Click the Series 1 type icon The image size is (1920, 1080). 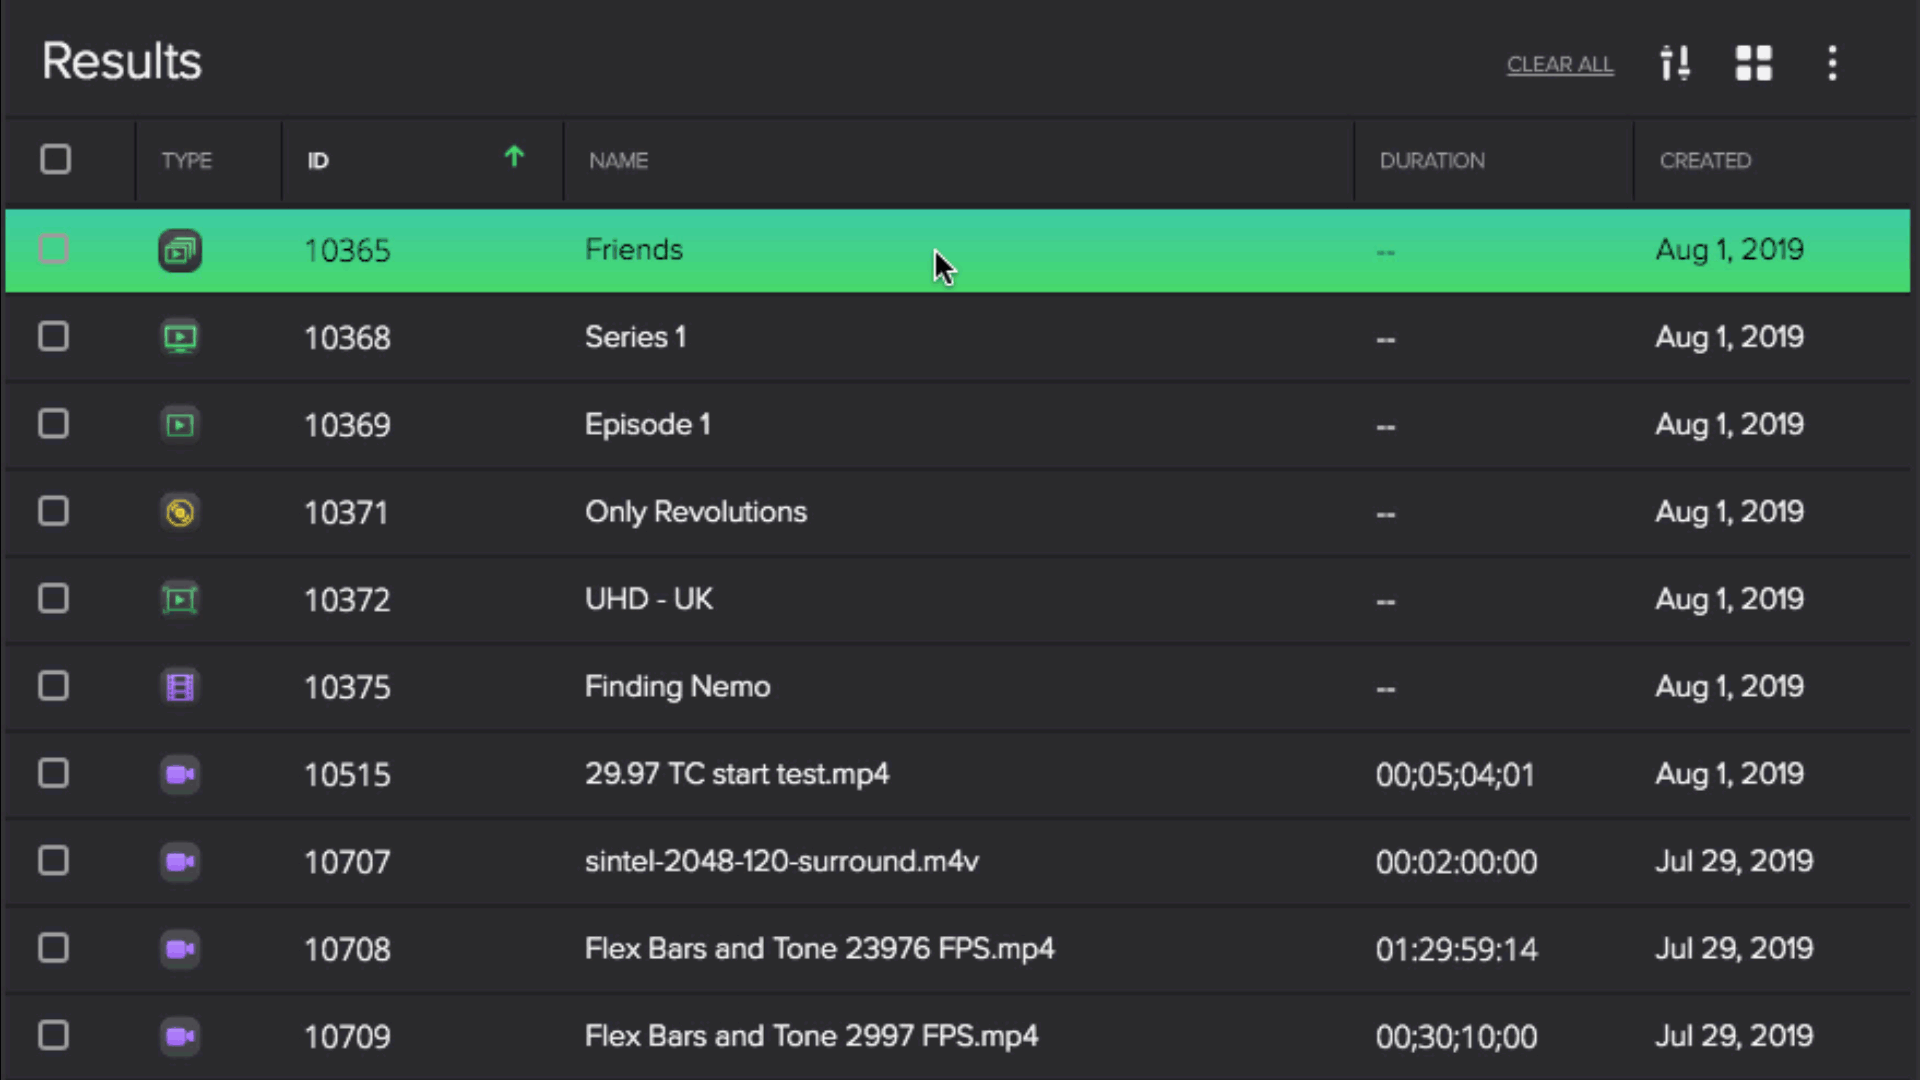[180, 338]
